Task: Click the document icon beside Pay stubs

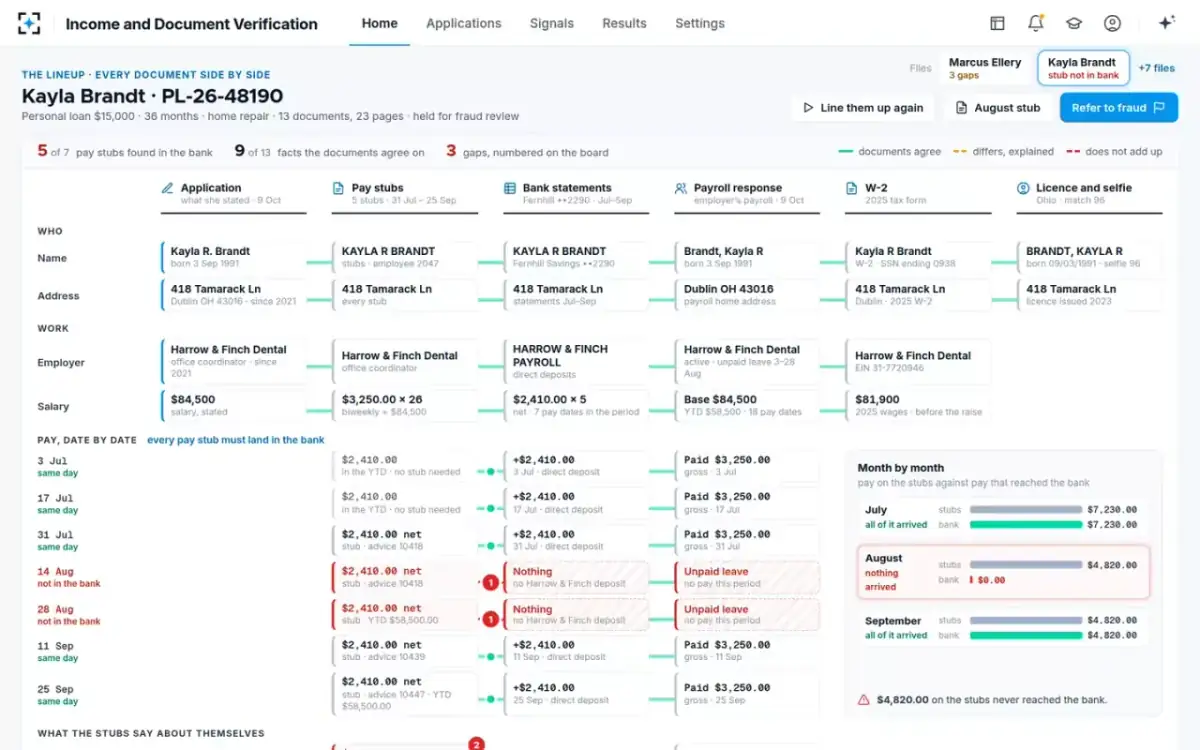Action: [338, 188]
